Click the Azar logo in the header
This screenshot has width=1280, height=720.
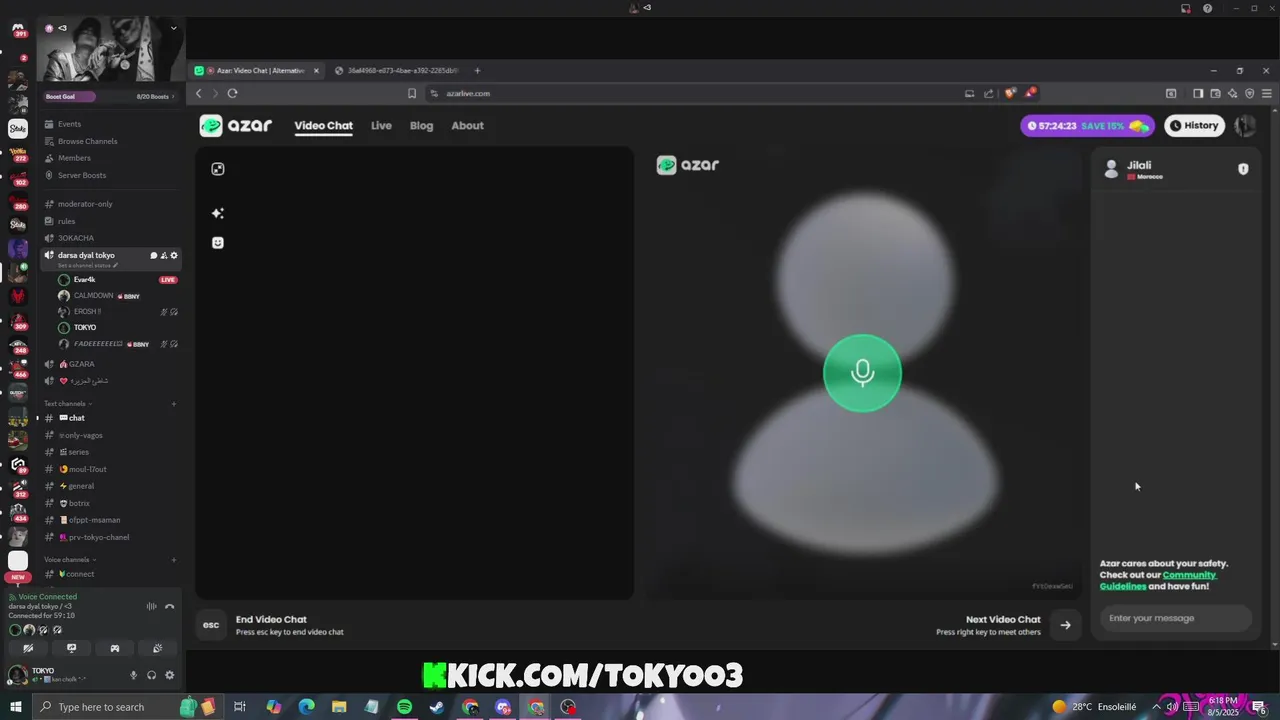tap(235, 125)
